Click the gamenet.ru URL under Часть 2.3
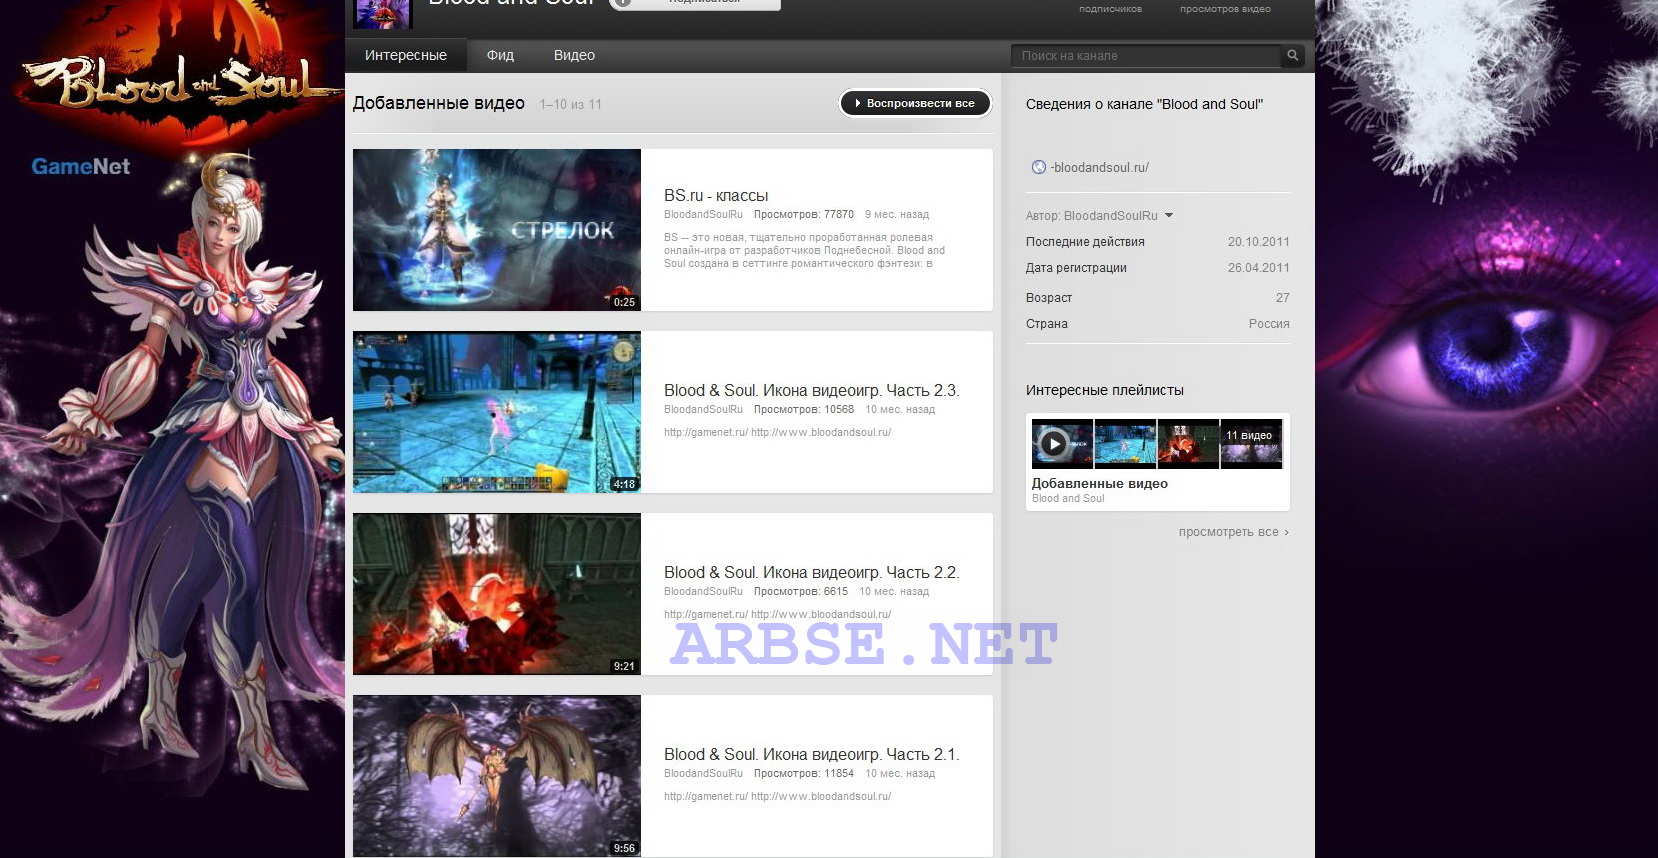 [x=706, y=432]
